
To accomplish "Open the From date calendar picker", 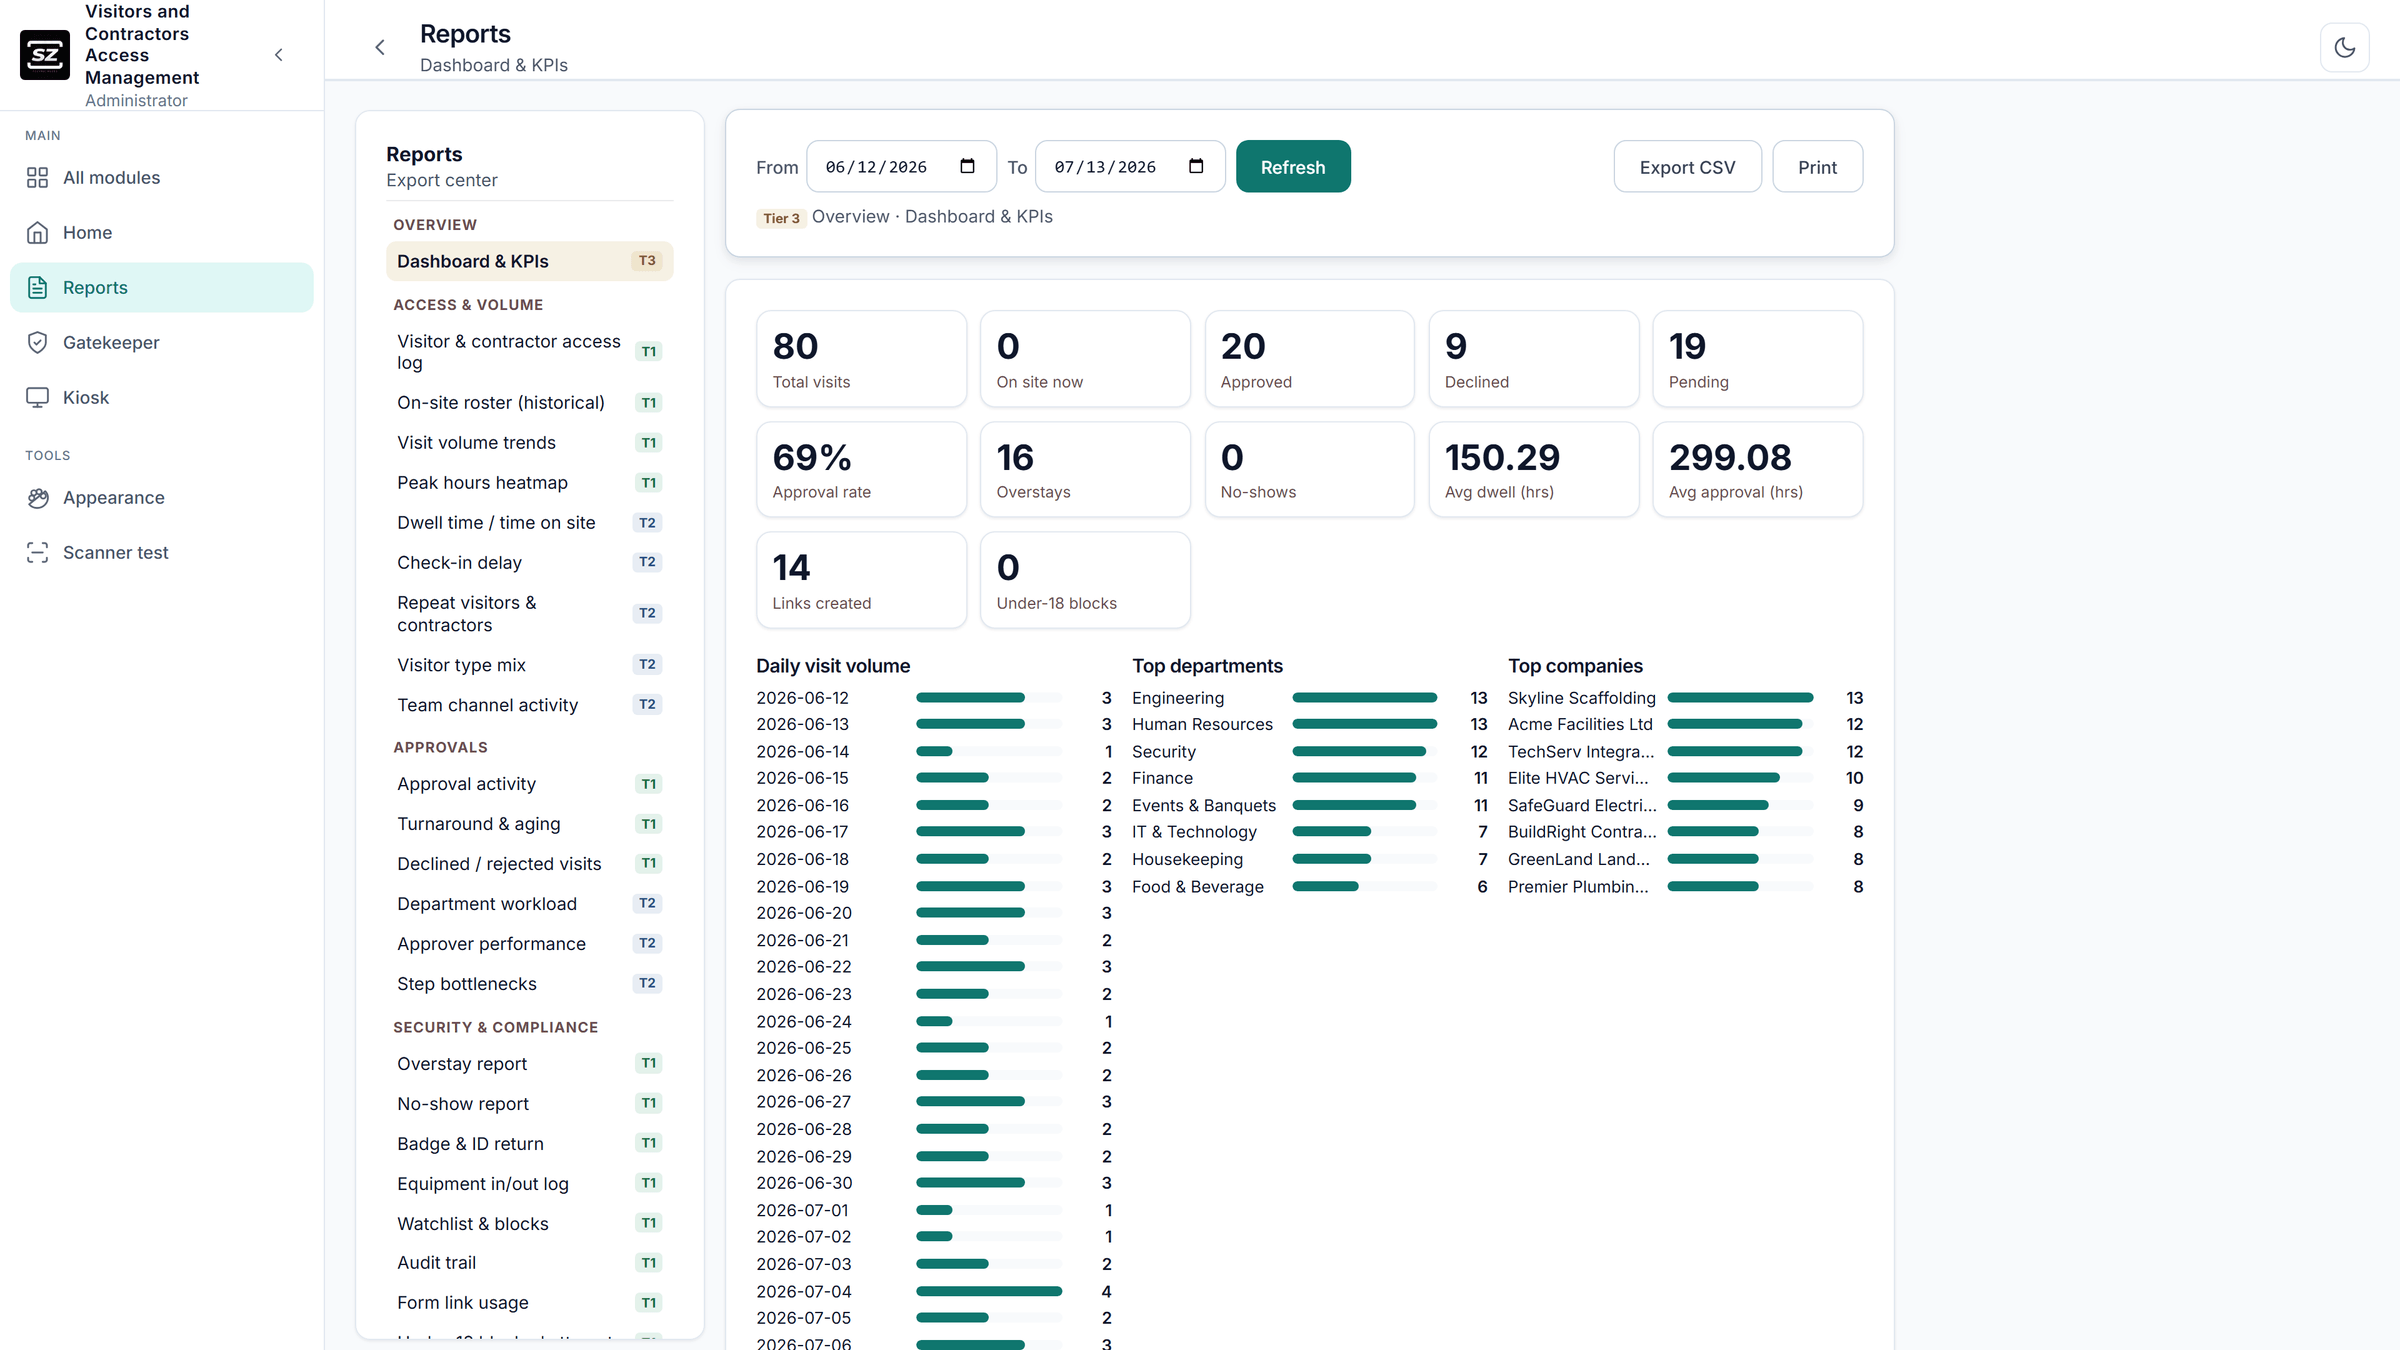I will [967, 166].
